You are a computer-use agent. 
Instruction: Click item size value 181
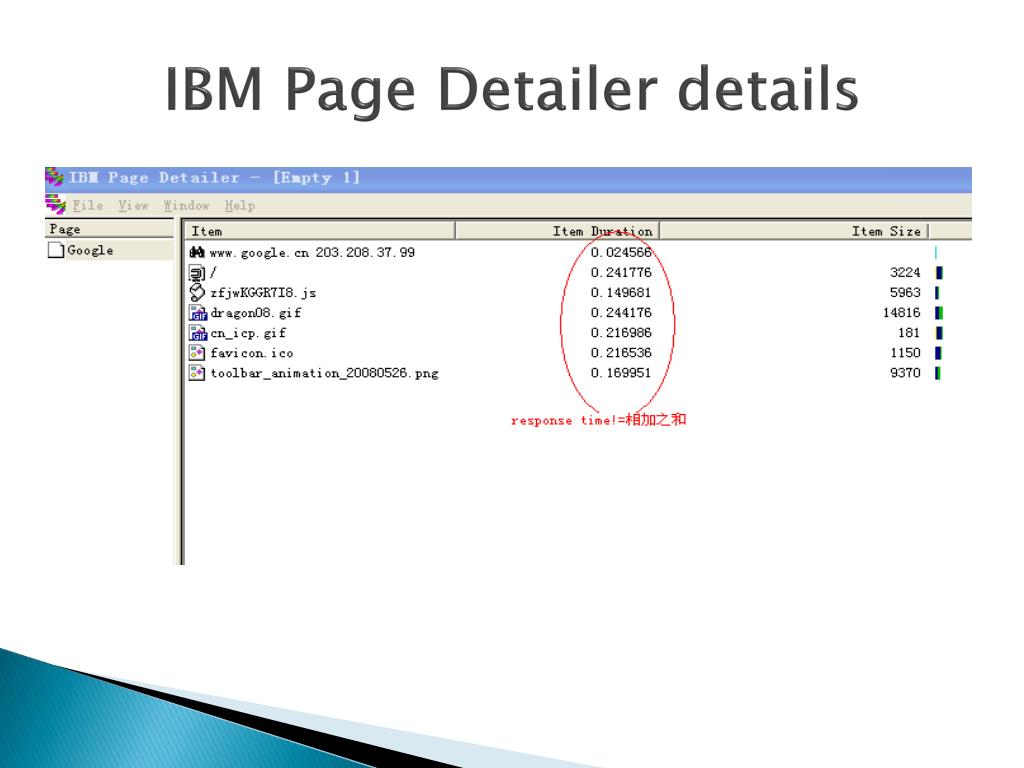[x=909, y=333]
